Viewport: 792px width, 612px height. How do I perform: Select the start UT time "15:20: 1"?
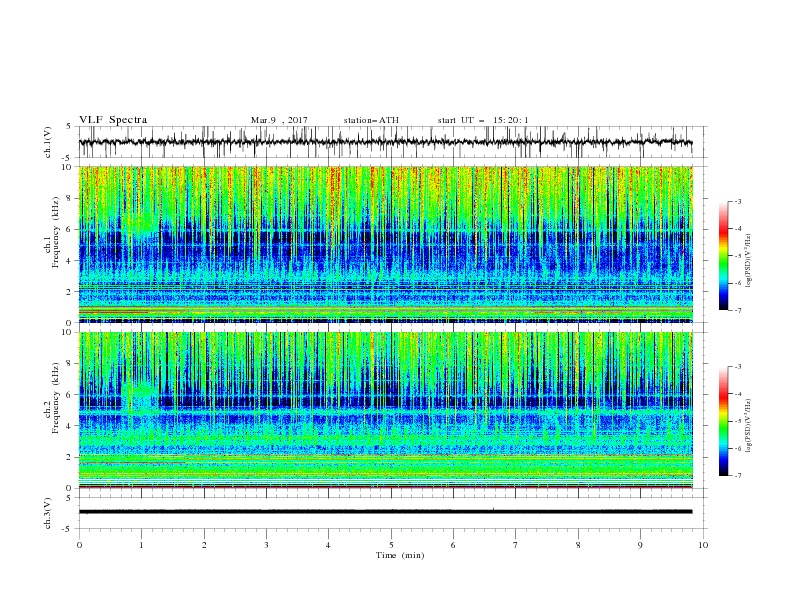click(511, 120)
